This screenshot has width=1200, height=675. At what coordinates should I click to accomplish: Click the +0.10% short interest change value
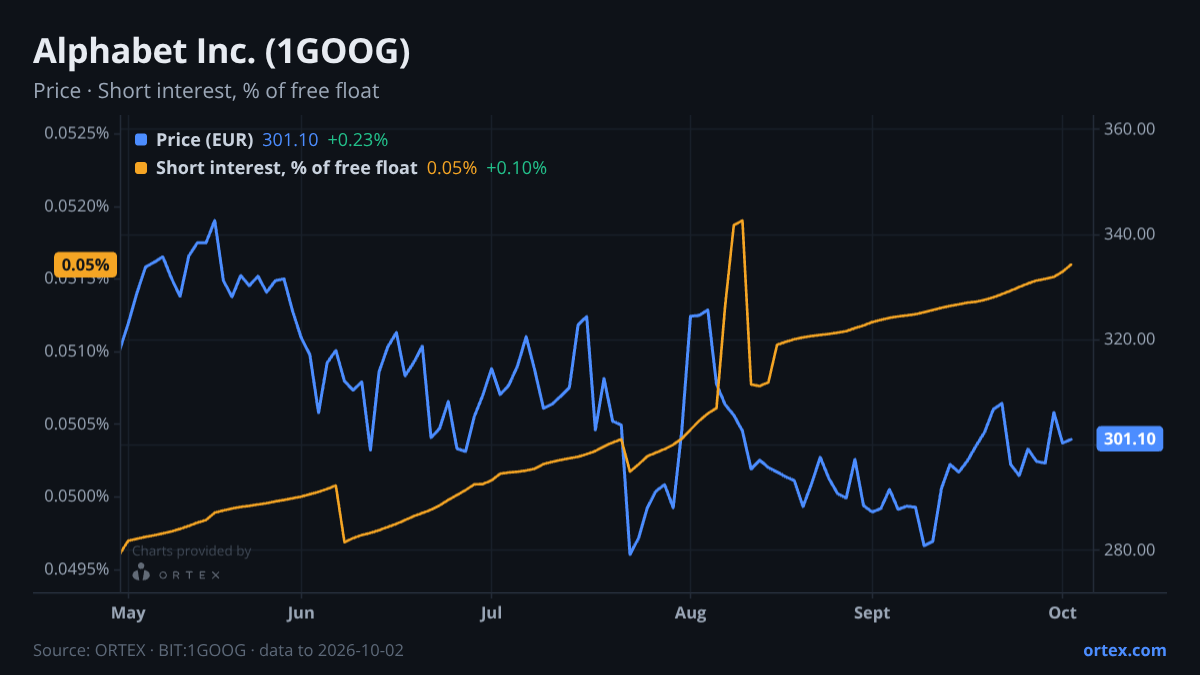point(516,168)
